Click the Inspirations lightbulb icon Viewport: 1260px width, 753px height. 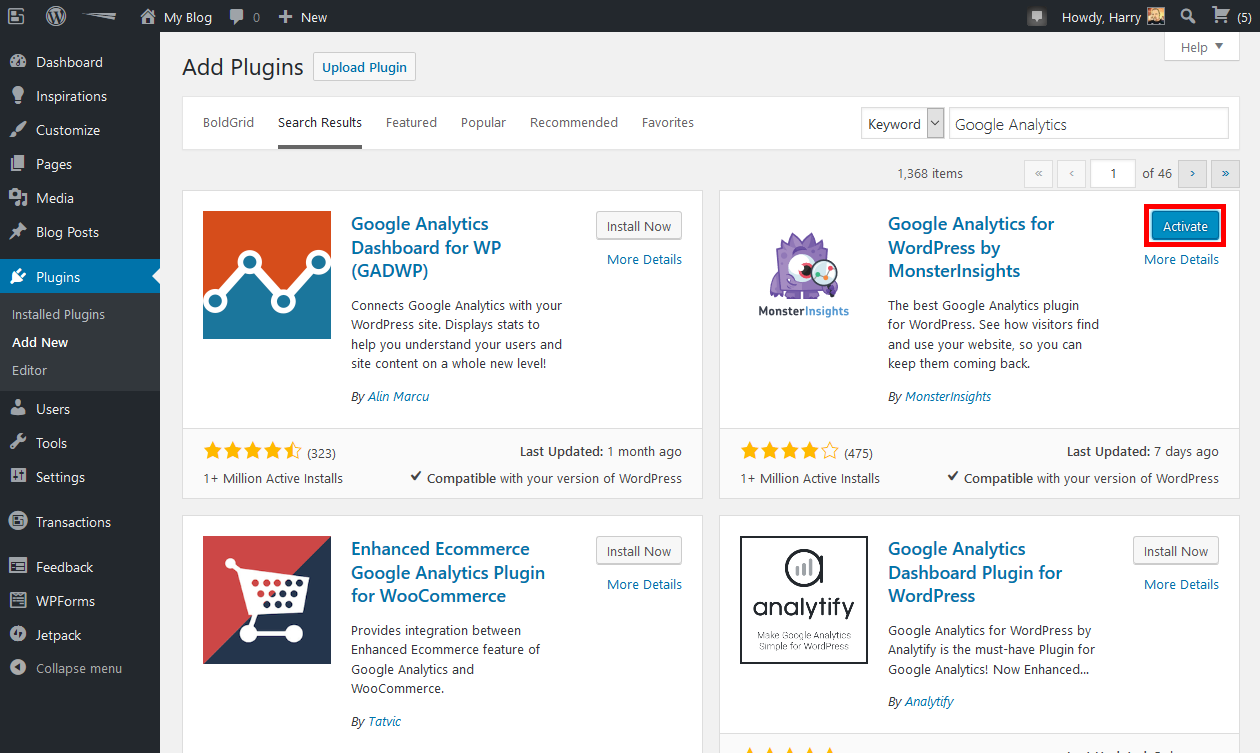pos(18,96)
